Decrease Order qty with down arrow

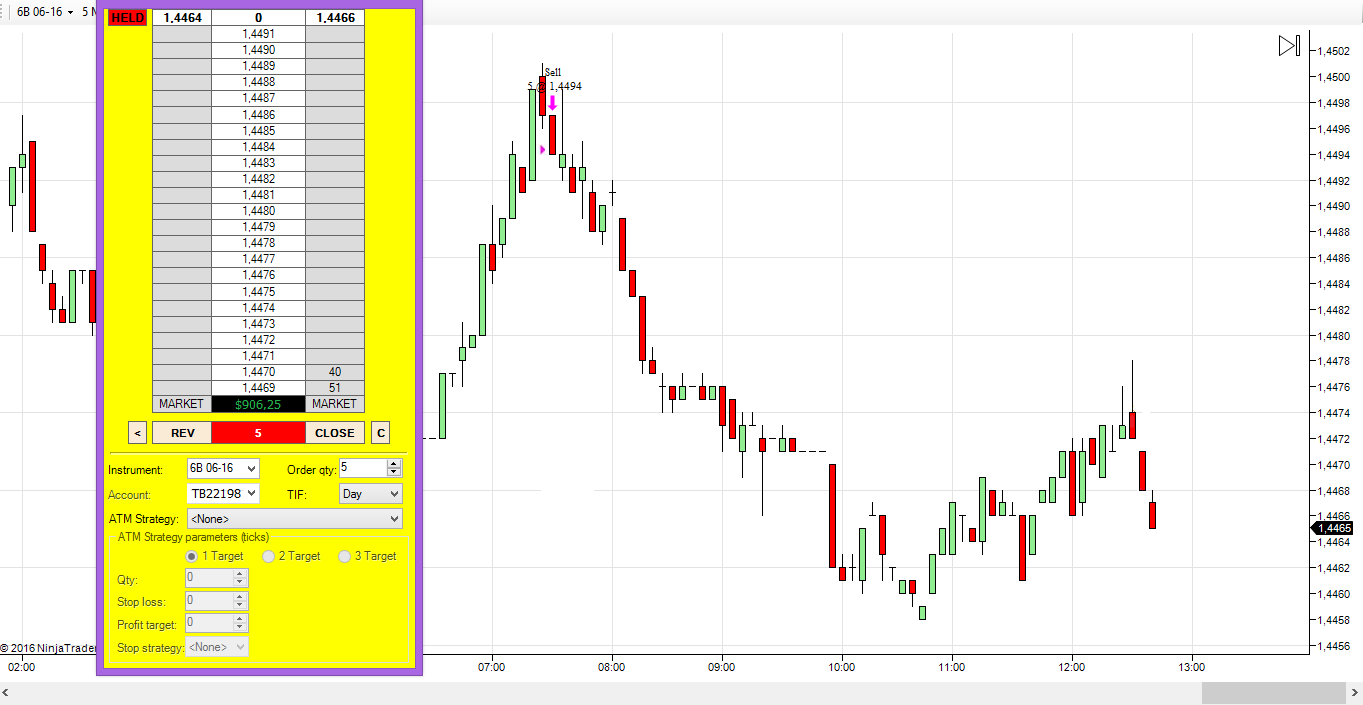coord(394,473)
